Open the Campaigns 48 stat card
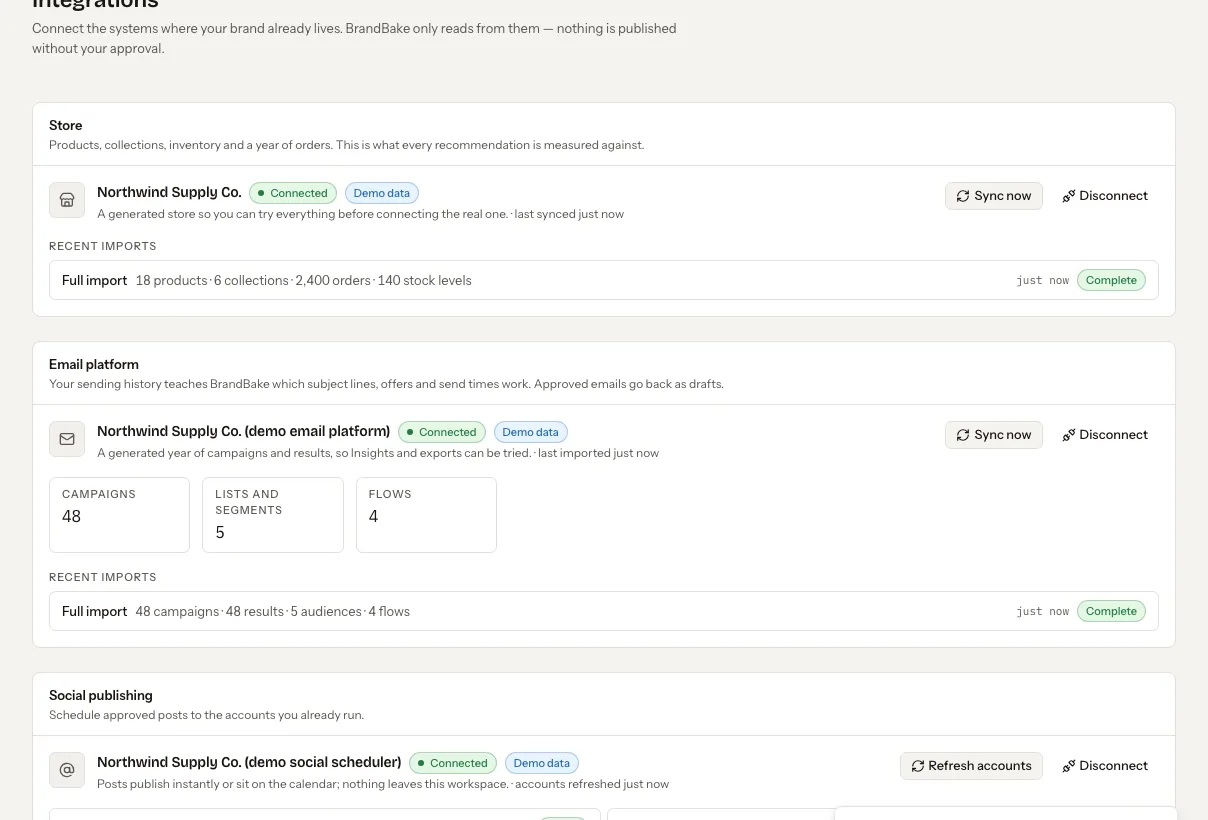The height and width of the screenshot is (820, 1208). [x=119, y=515]
